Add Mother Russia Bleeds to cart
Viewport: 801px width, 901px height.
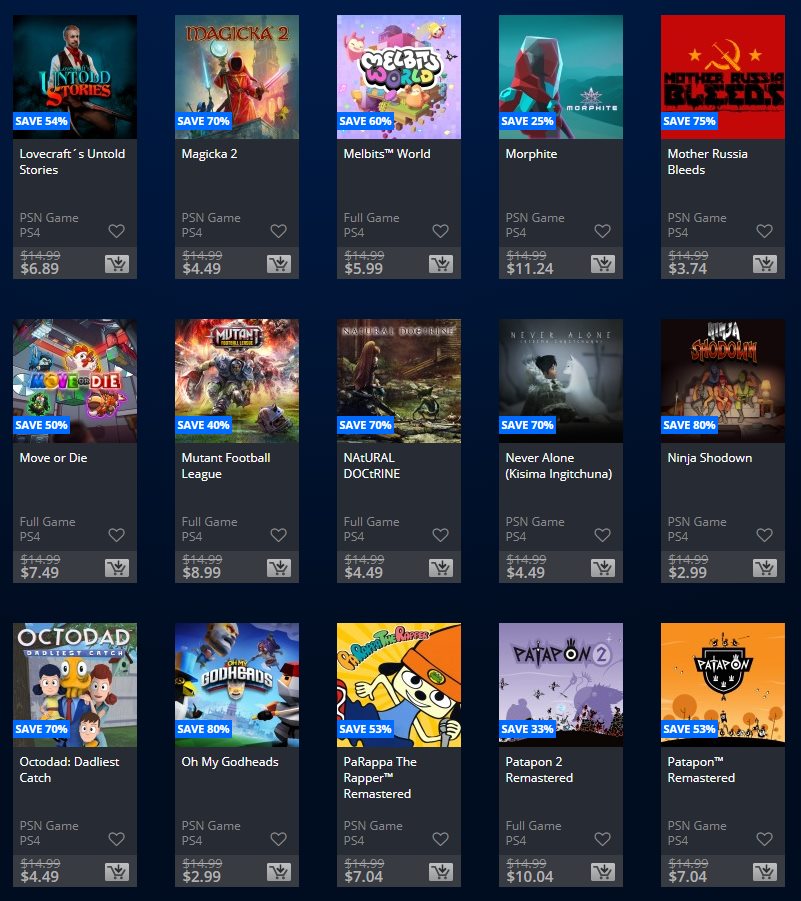tap(765, 264)
